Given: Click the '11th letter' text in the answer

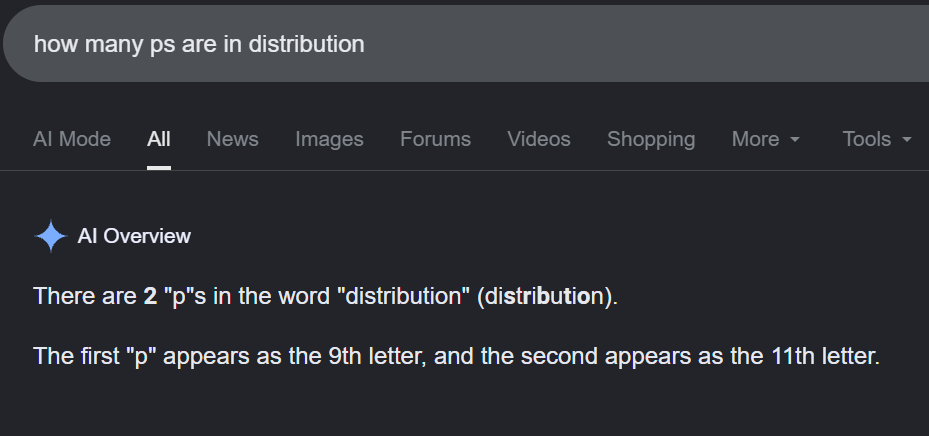Looking at the screenshot, I should (x=824, y=356).
